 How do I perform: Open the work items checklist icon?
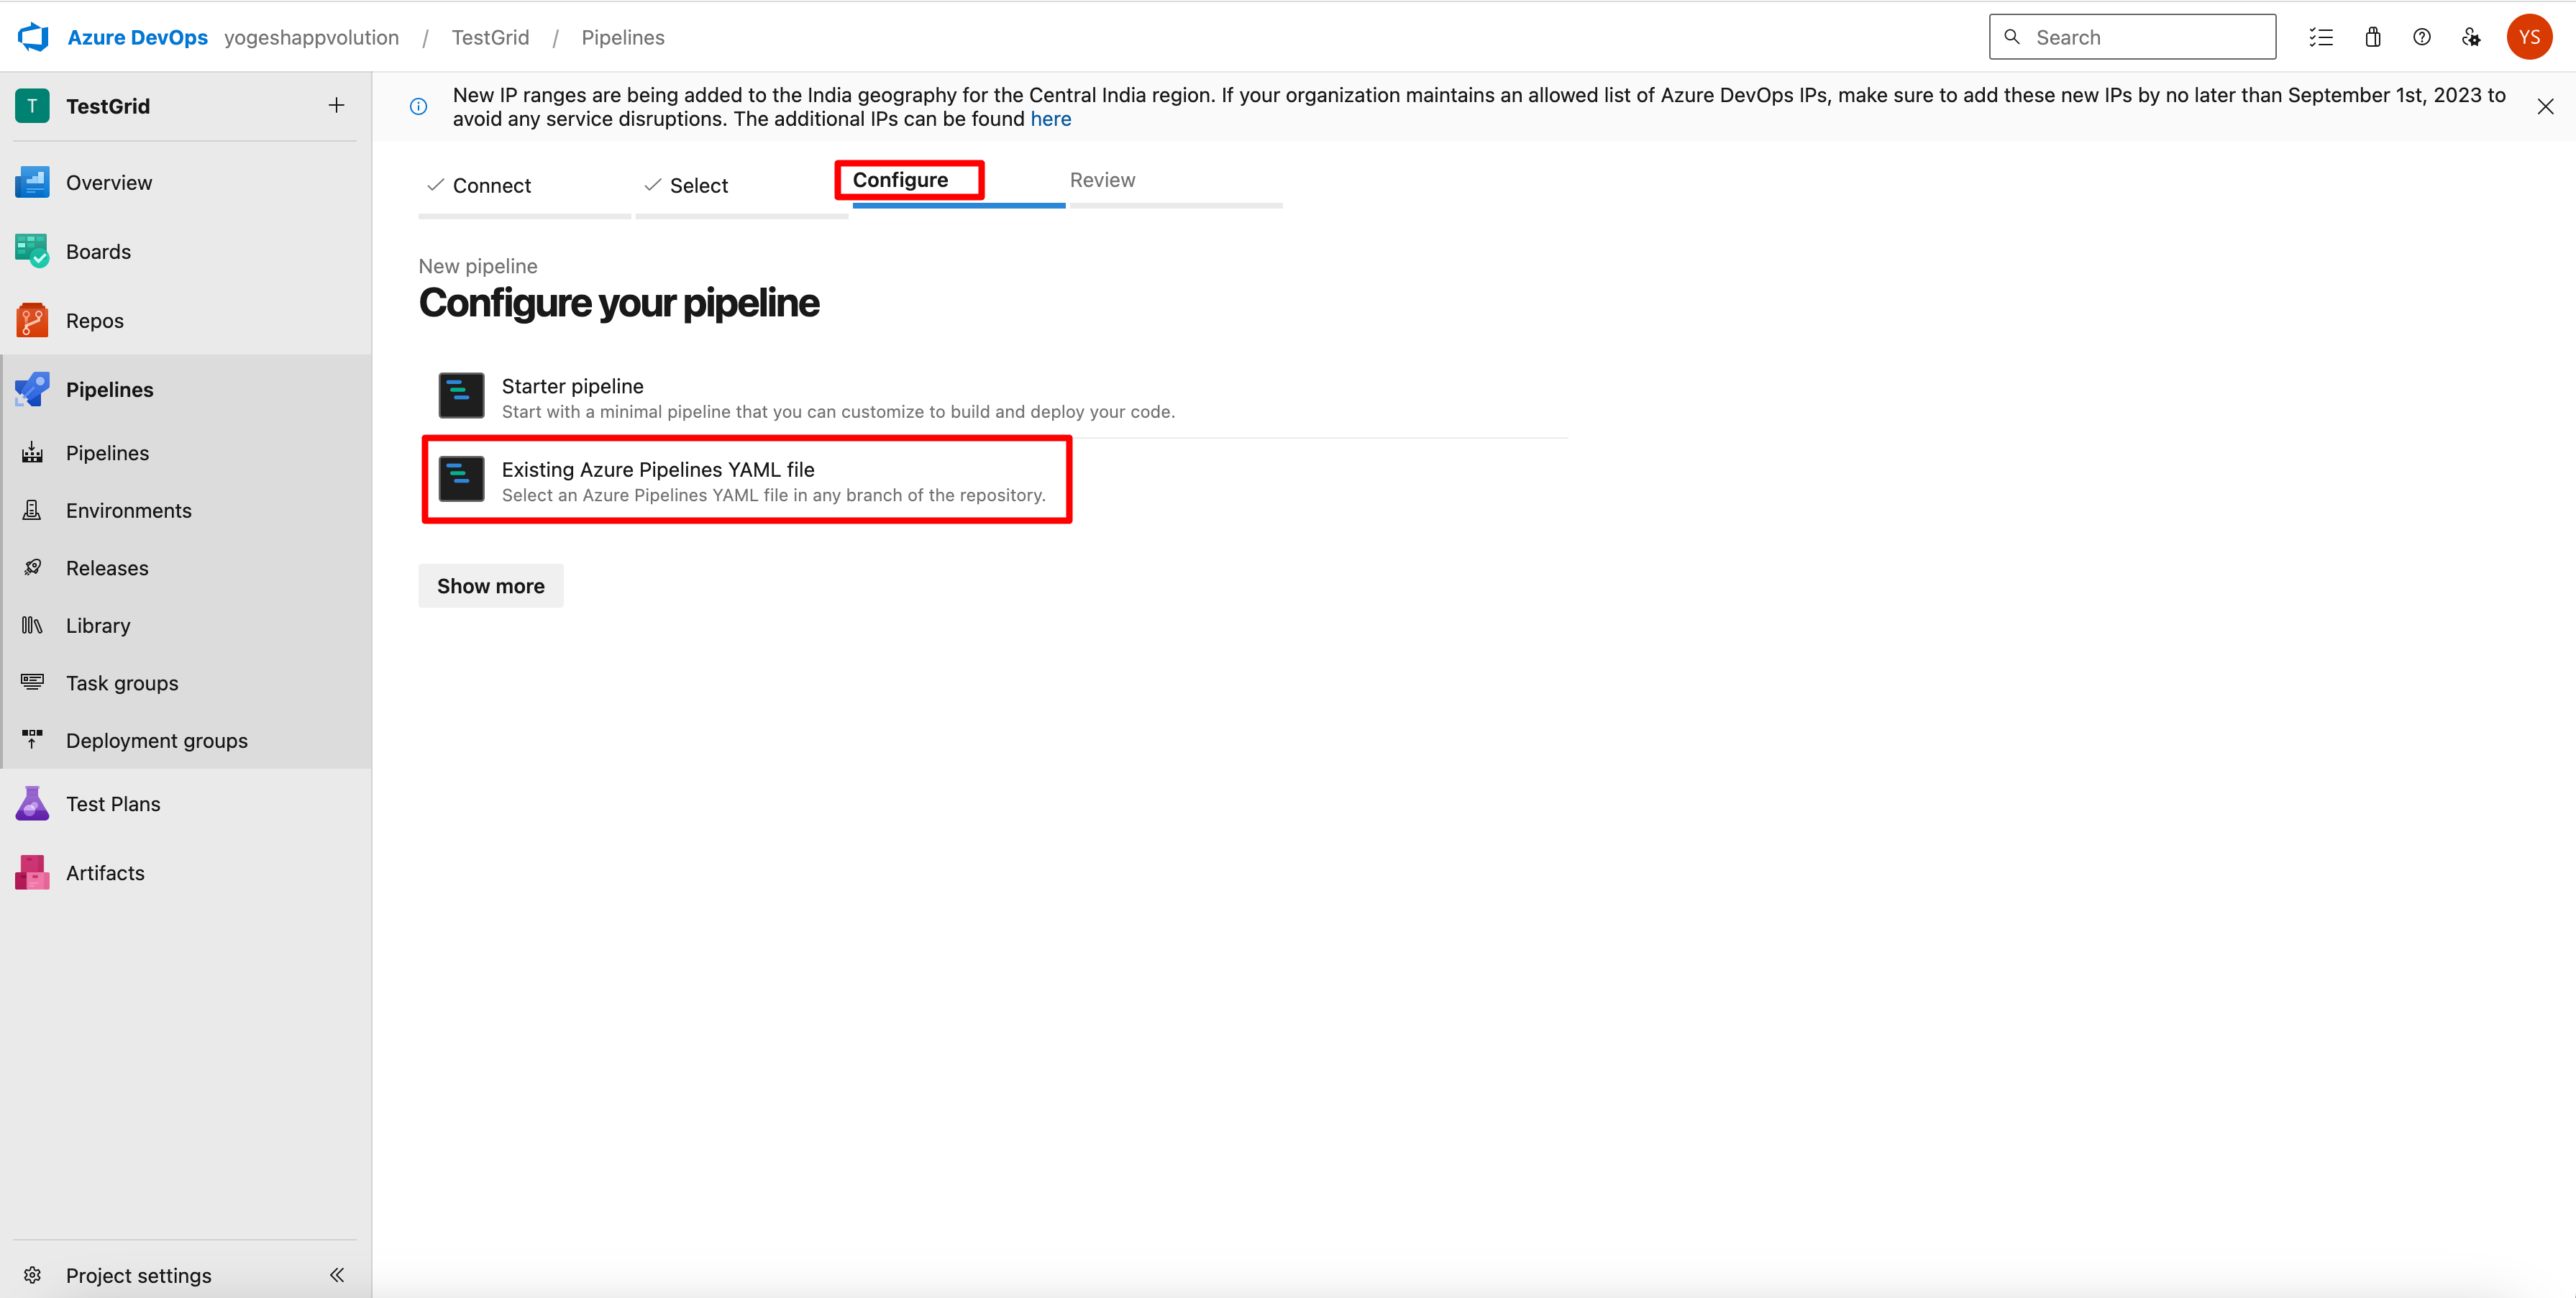(x=2321, y=37)
